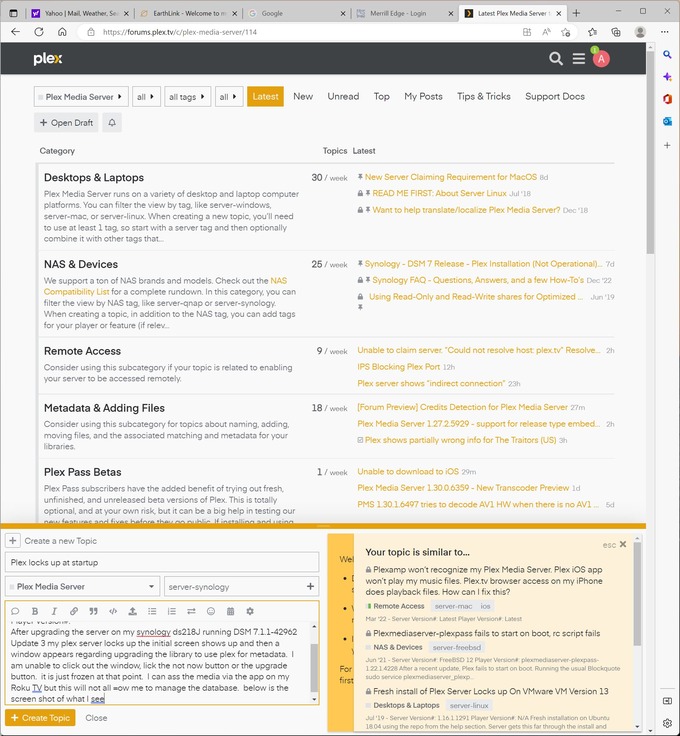The image size is (680, 736).
Task: Switch to the Top tab
Action: click(x=382, y=96)
